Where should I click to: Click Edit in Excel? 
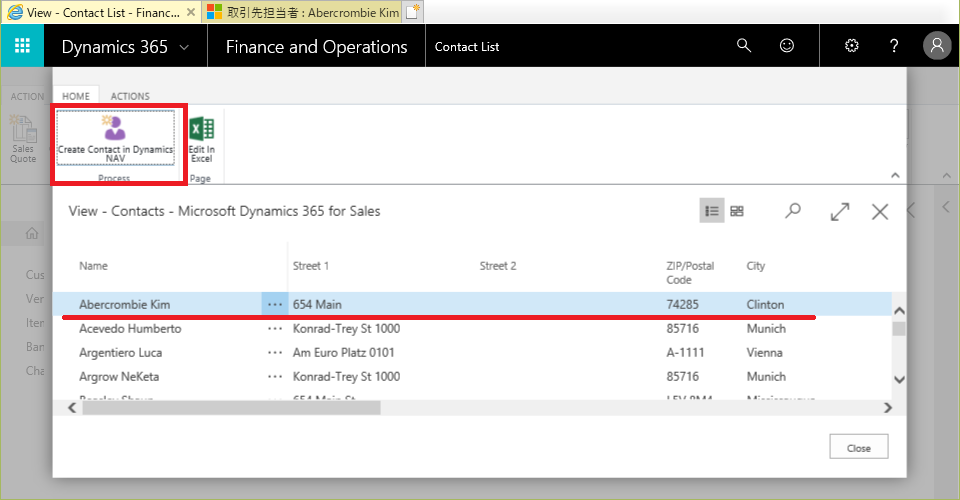(x=201, y=140)
